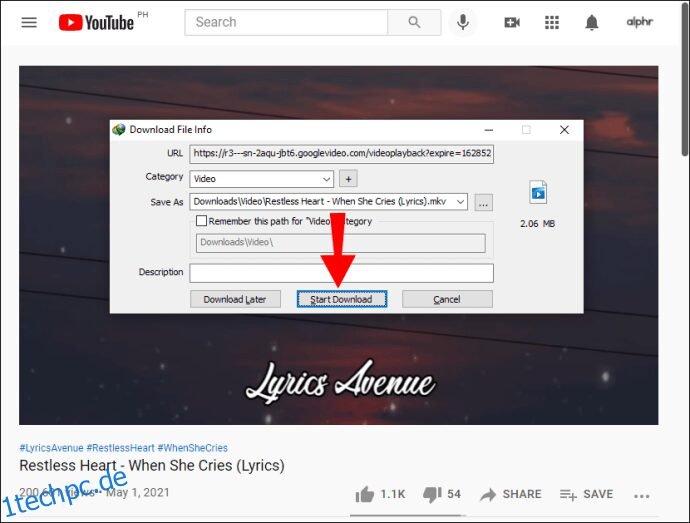690x523 pixels.
Task: Open the #LyricsAvenue hashtag link
Action: pos(51,448)
